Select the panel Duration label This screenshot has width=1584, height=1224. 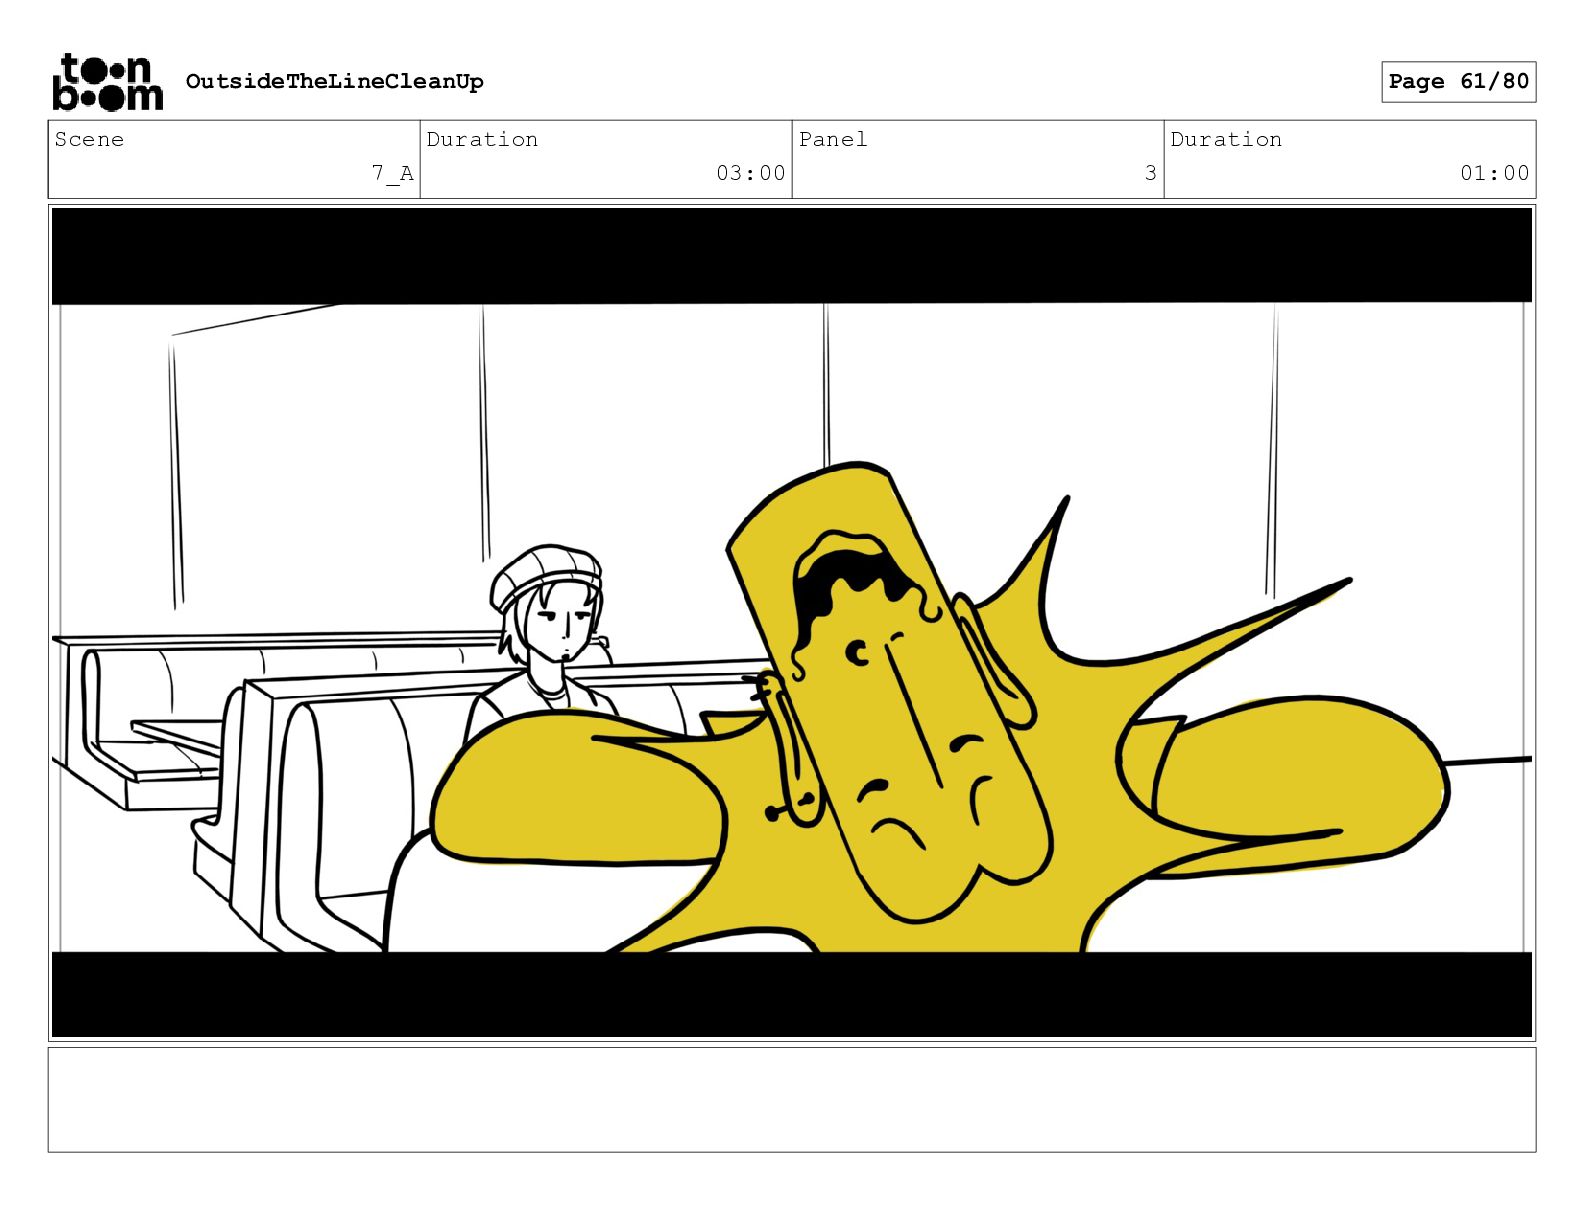pyautogui.click(x=1226, y=139)
